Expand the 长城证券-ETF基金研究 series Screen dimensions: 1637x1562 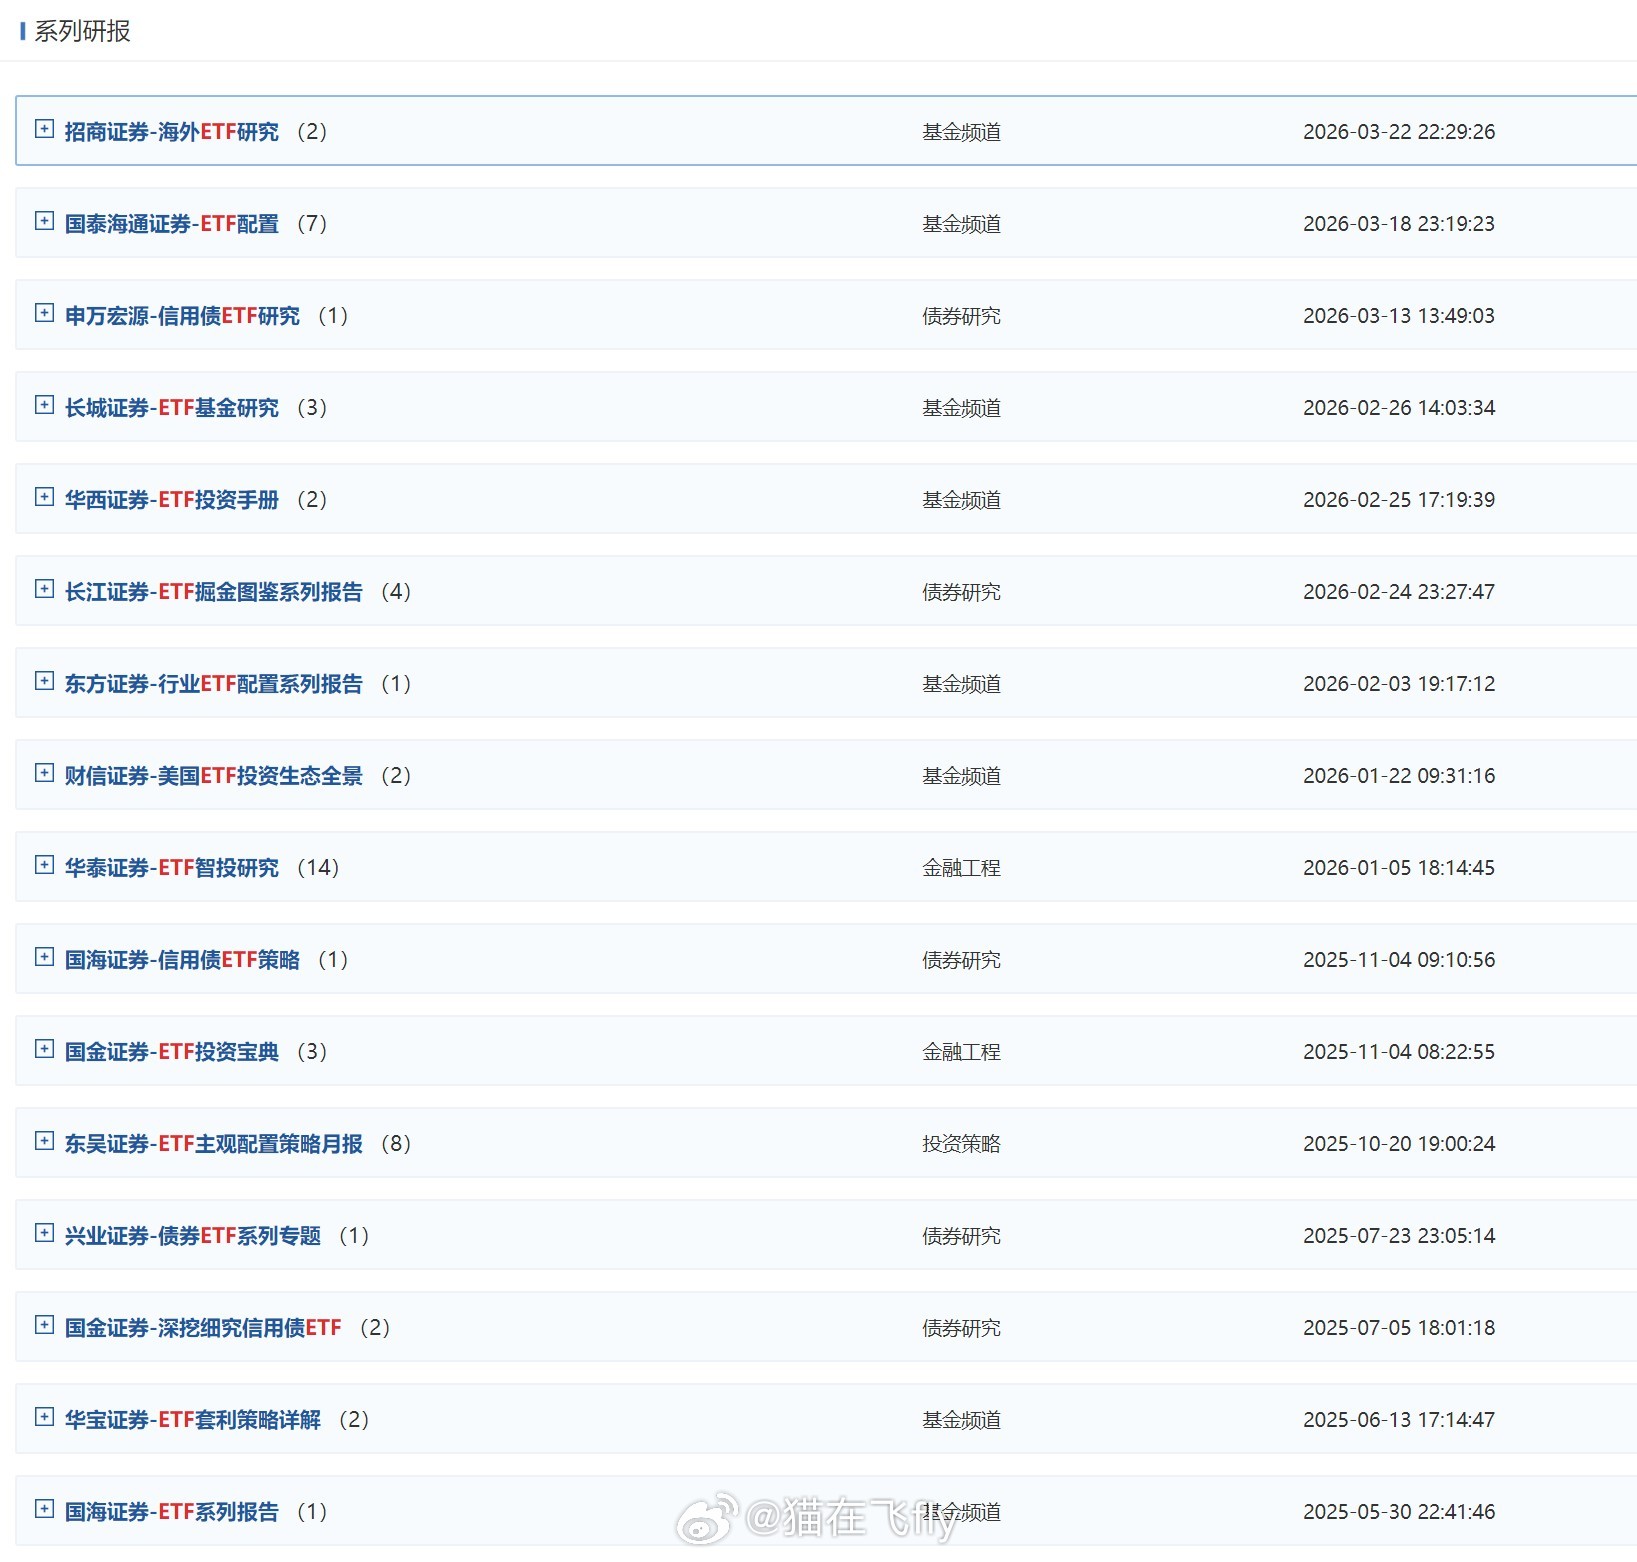click(44, 404)
